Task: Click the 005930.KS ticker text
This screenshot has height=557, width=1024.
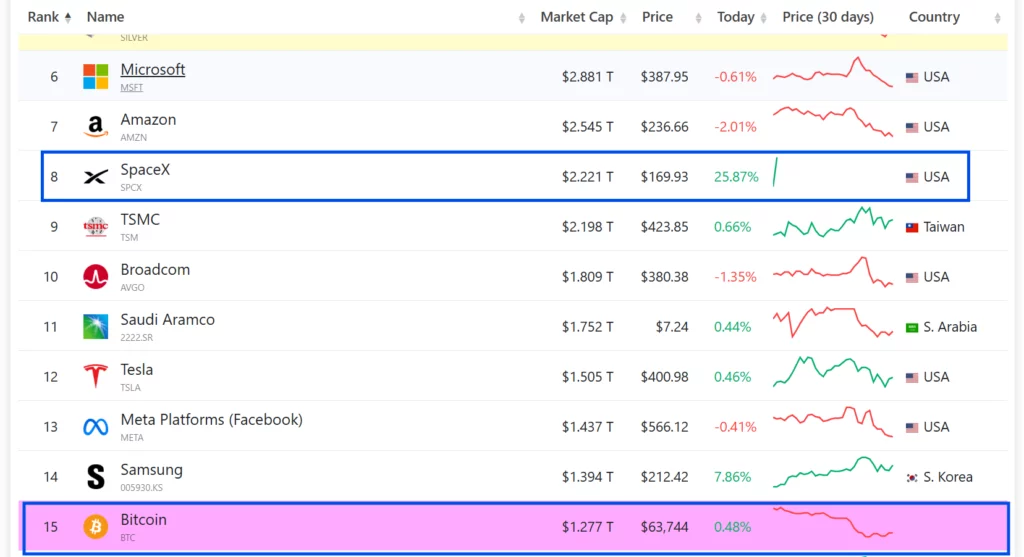Action: (142, 488)
